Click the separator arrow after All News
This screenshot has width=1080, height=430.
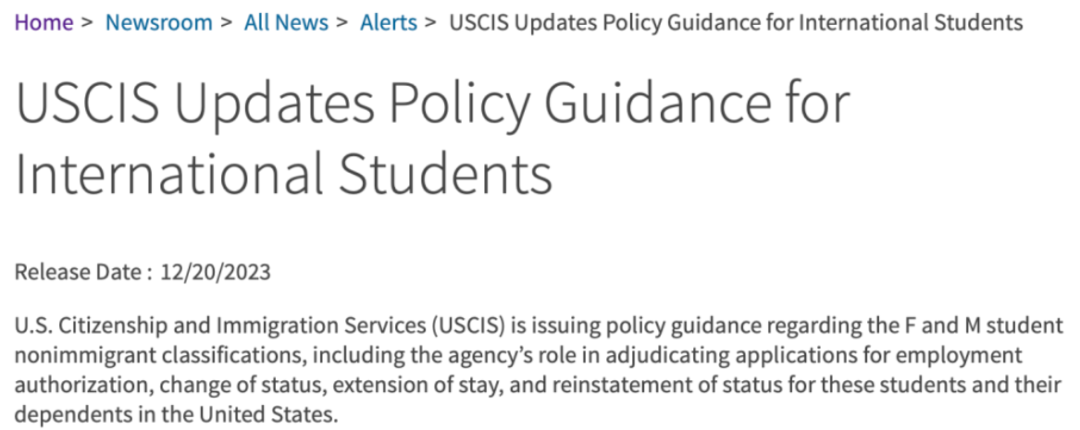click(345, 22)
